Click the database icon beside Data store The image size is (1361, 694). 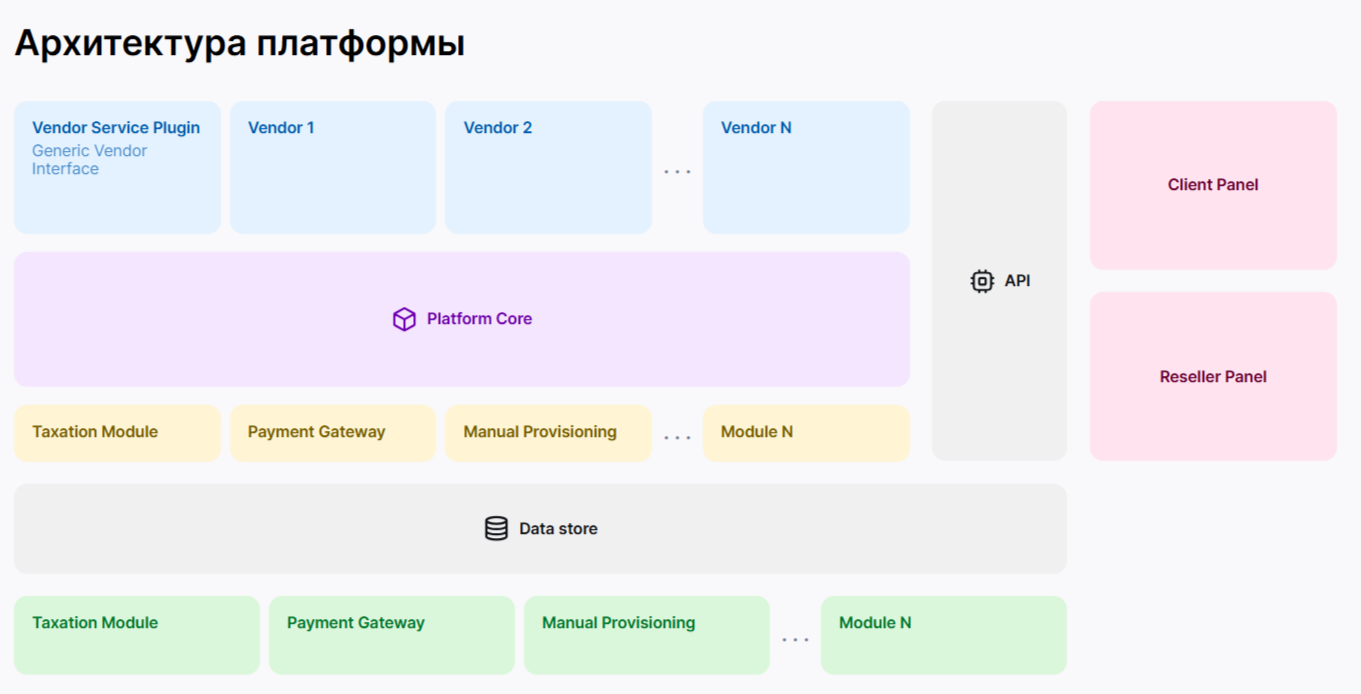tap(496, 529)
